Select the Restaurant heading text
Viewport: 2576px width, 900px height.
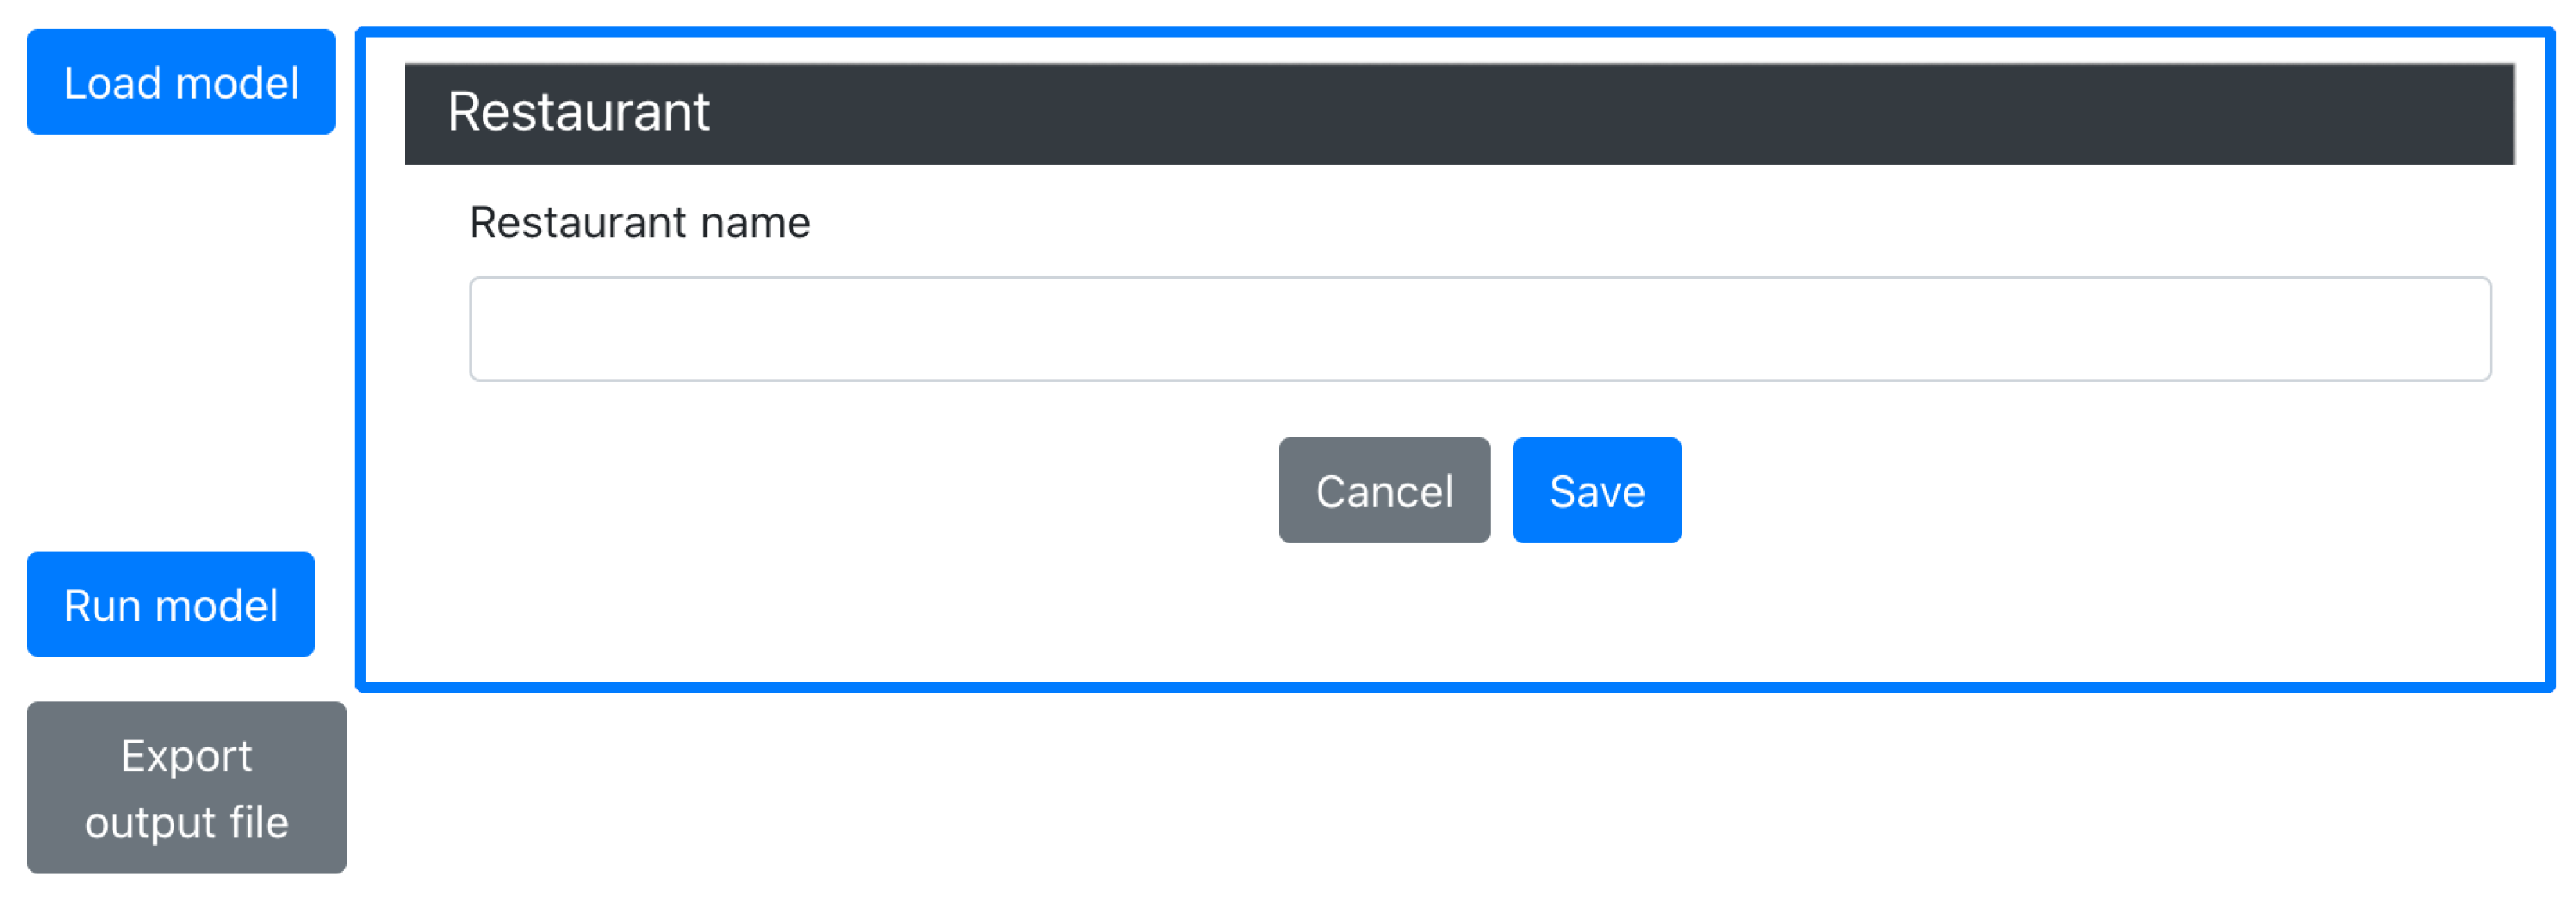point(578,112)
